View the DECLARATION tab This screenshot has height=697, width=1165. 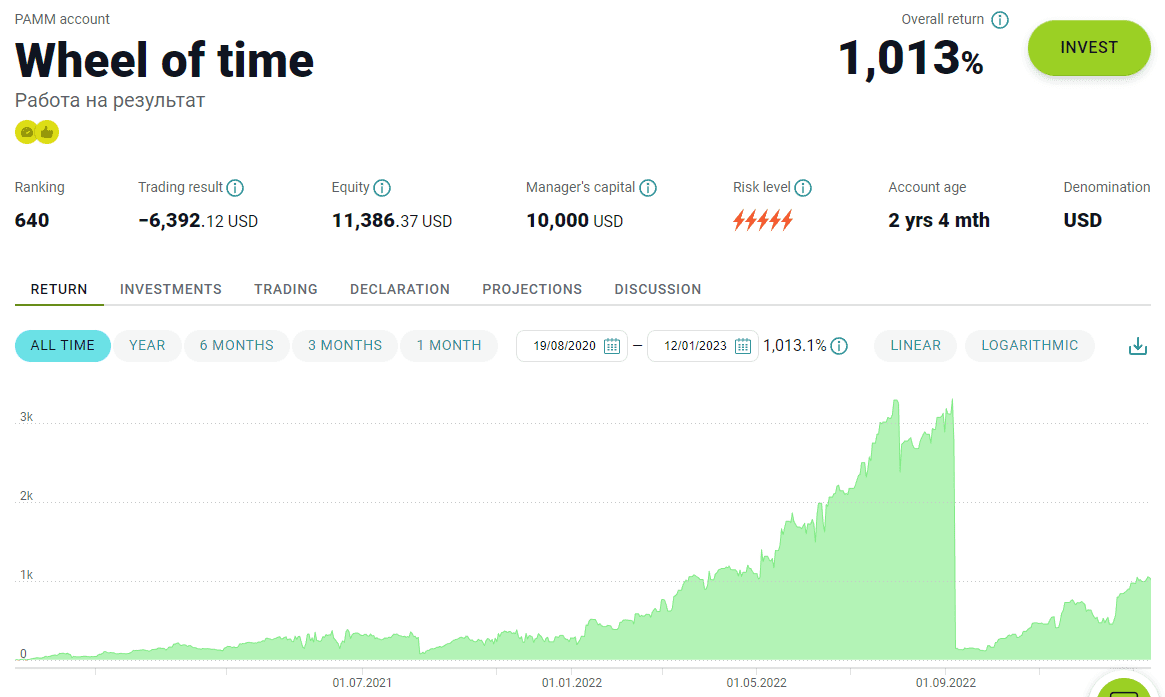coord(400,290)
